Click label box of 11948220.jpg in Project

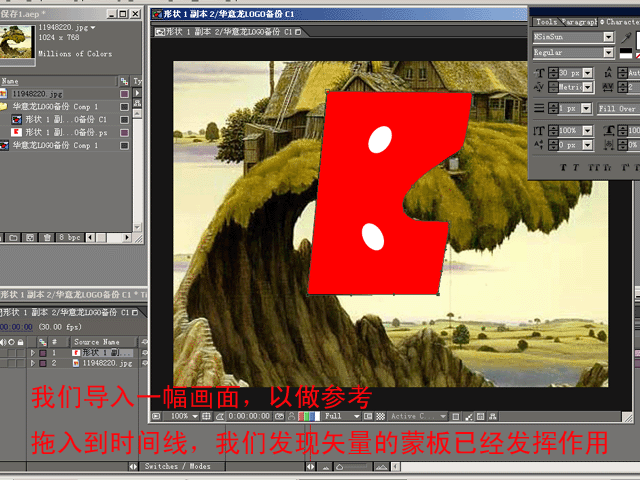point(124,94)
